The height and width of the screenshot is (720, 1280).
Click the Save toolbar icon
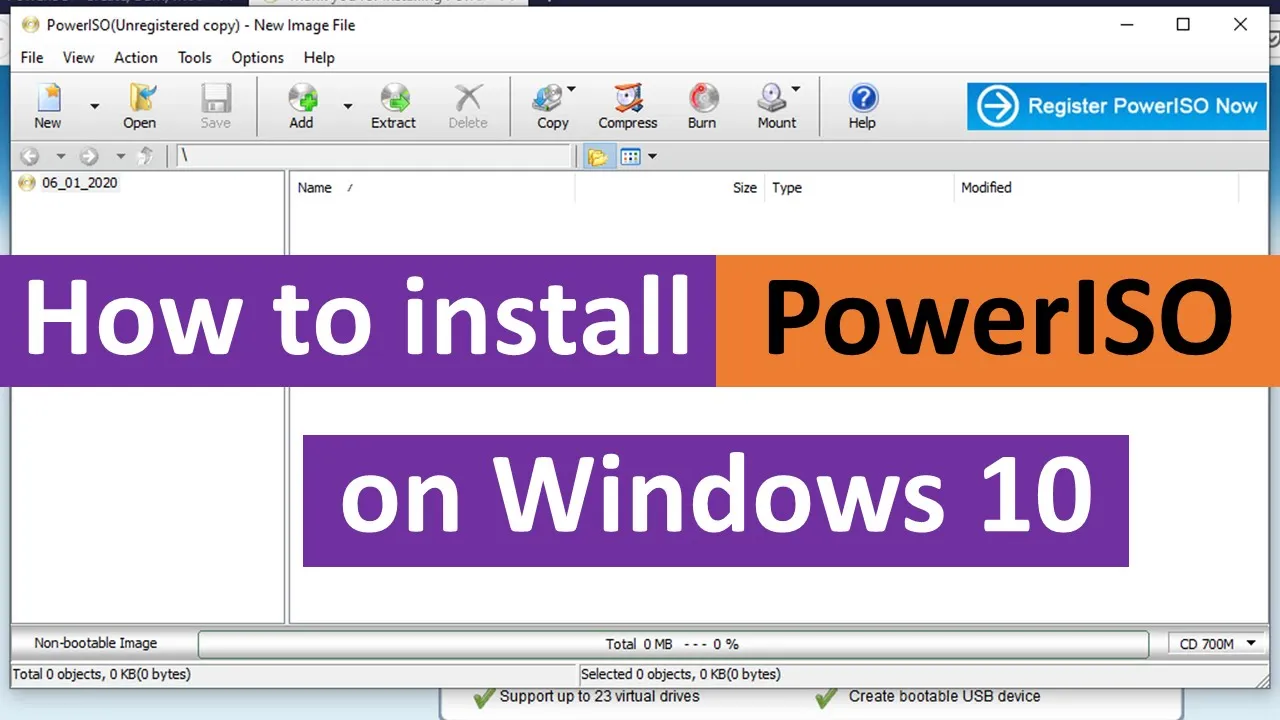click(x=215, y=105)
